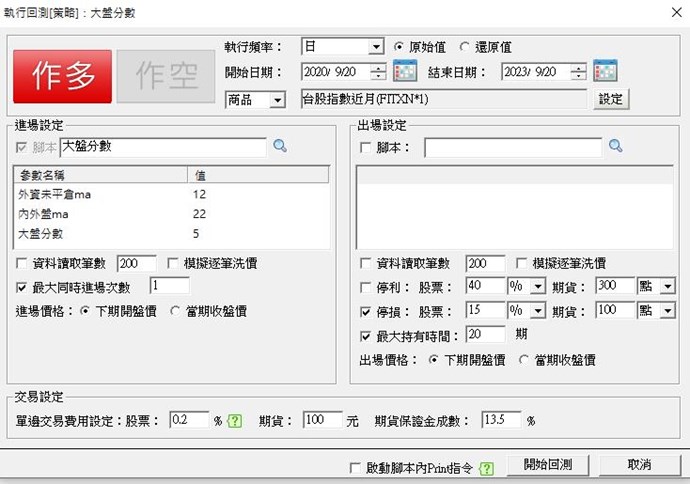Enable the 啟動腳本內Print指令 checkbox
690x484 pixels.
click(356, 467)
